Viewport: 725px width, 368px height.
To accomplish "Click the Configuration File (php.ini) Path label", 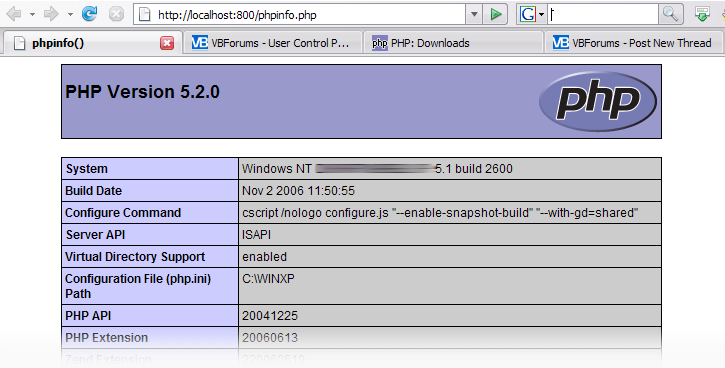I will [138, 286].
